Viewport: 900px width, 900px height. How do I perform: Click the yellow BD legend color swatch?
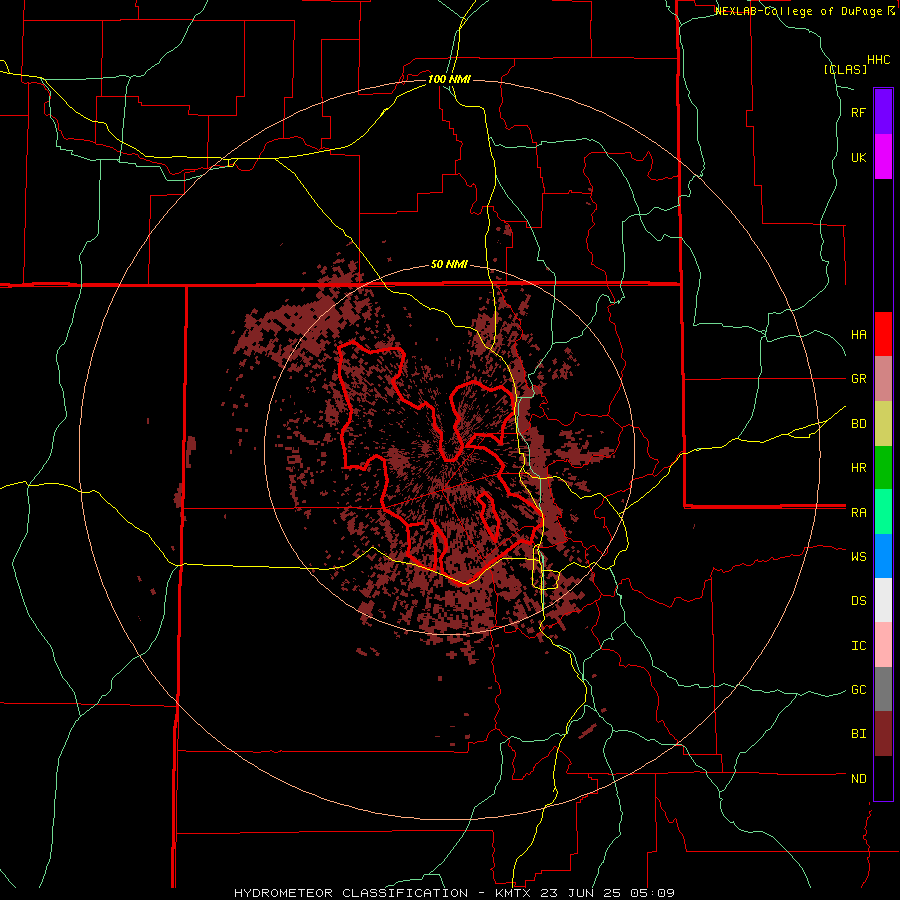pyautogui.click(x=883, y=423)
